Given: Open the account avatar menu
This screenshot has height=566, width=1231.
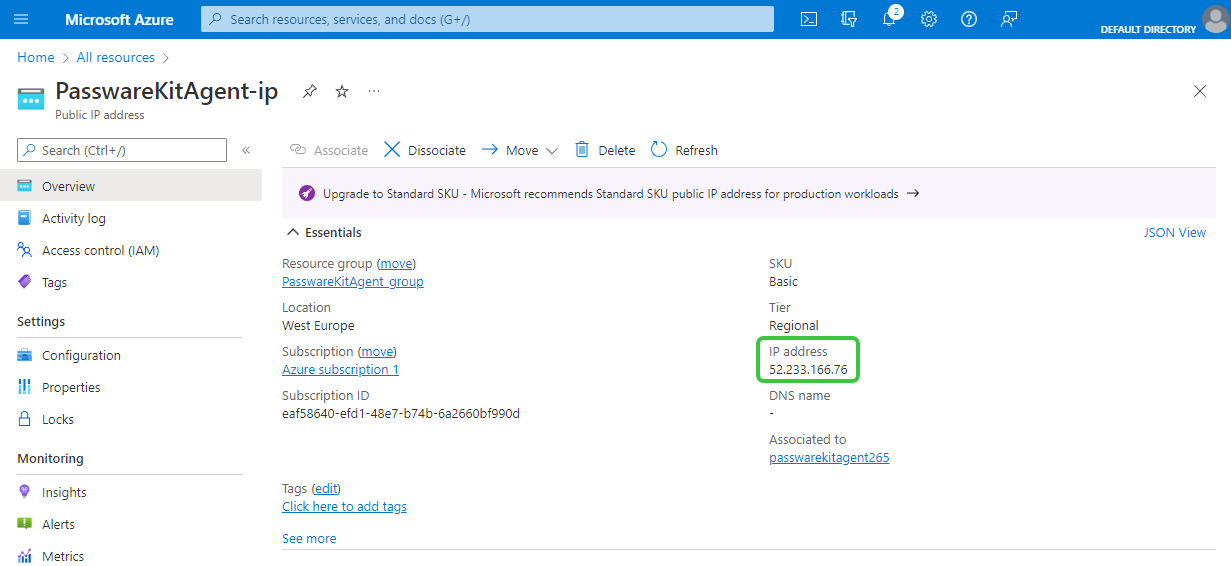Looking at the screenshot, I should 1214,19.
